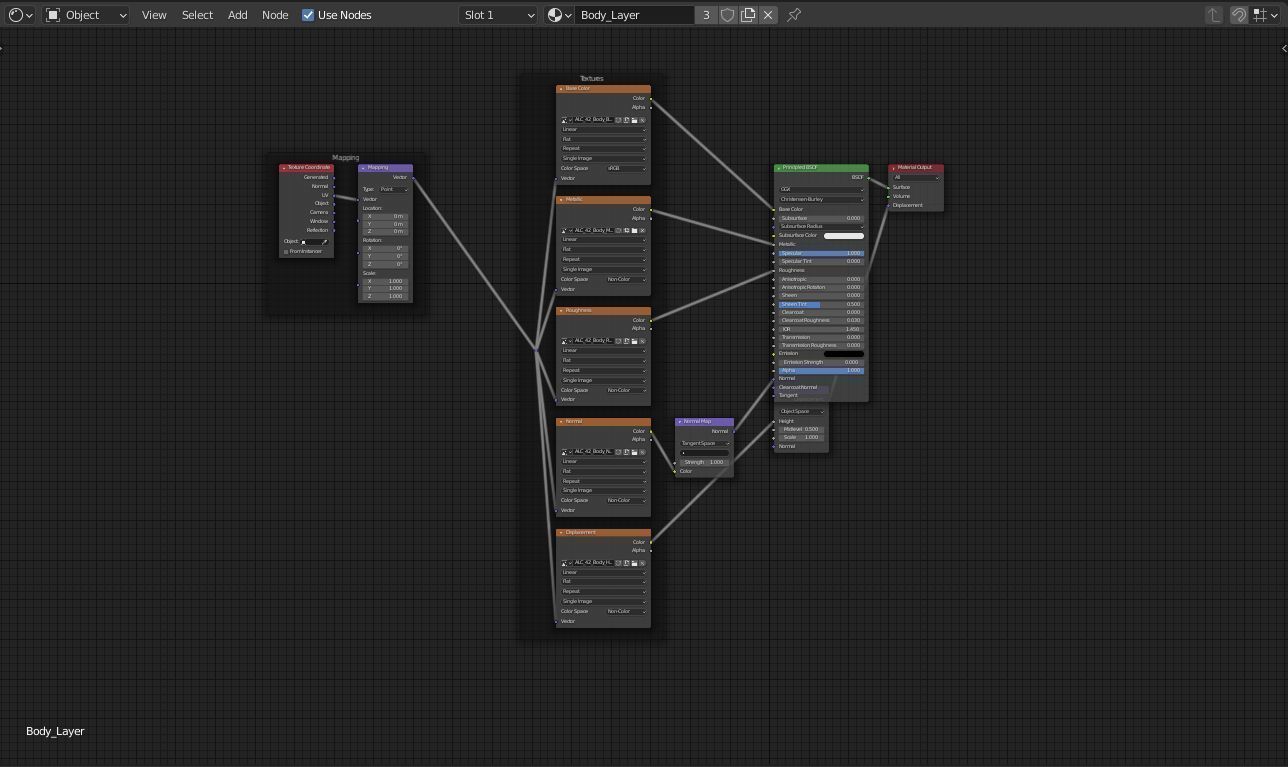Click Normal Map Strength value field
1288x767 pixels.
[x=705, y=462]
